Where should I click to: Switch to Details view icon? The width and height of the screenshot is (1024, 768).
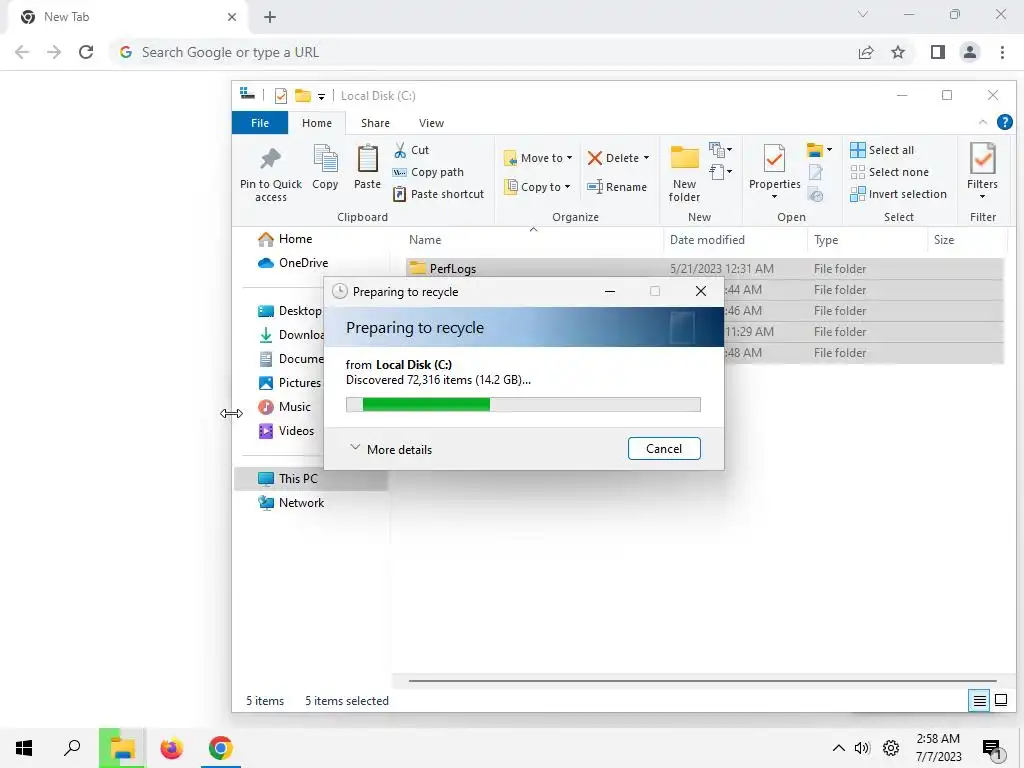[x=979, y=701]
